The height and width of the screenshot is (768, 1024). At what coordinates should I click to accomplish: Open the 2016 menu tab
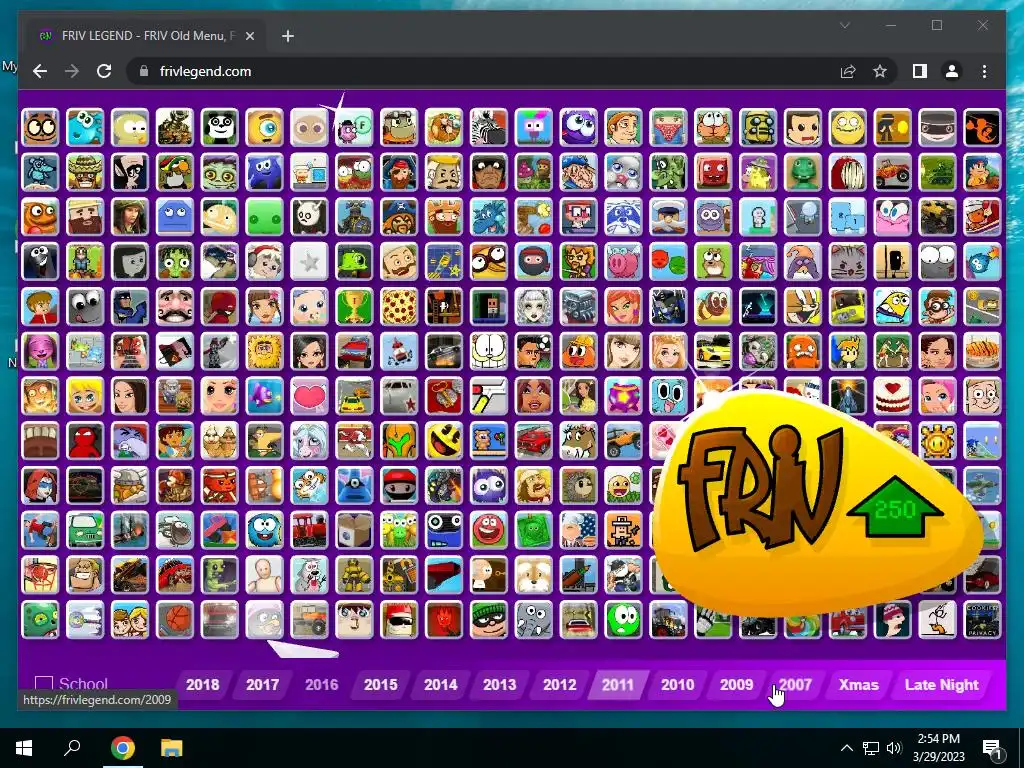(321, 684)
